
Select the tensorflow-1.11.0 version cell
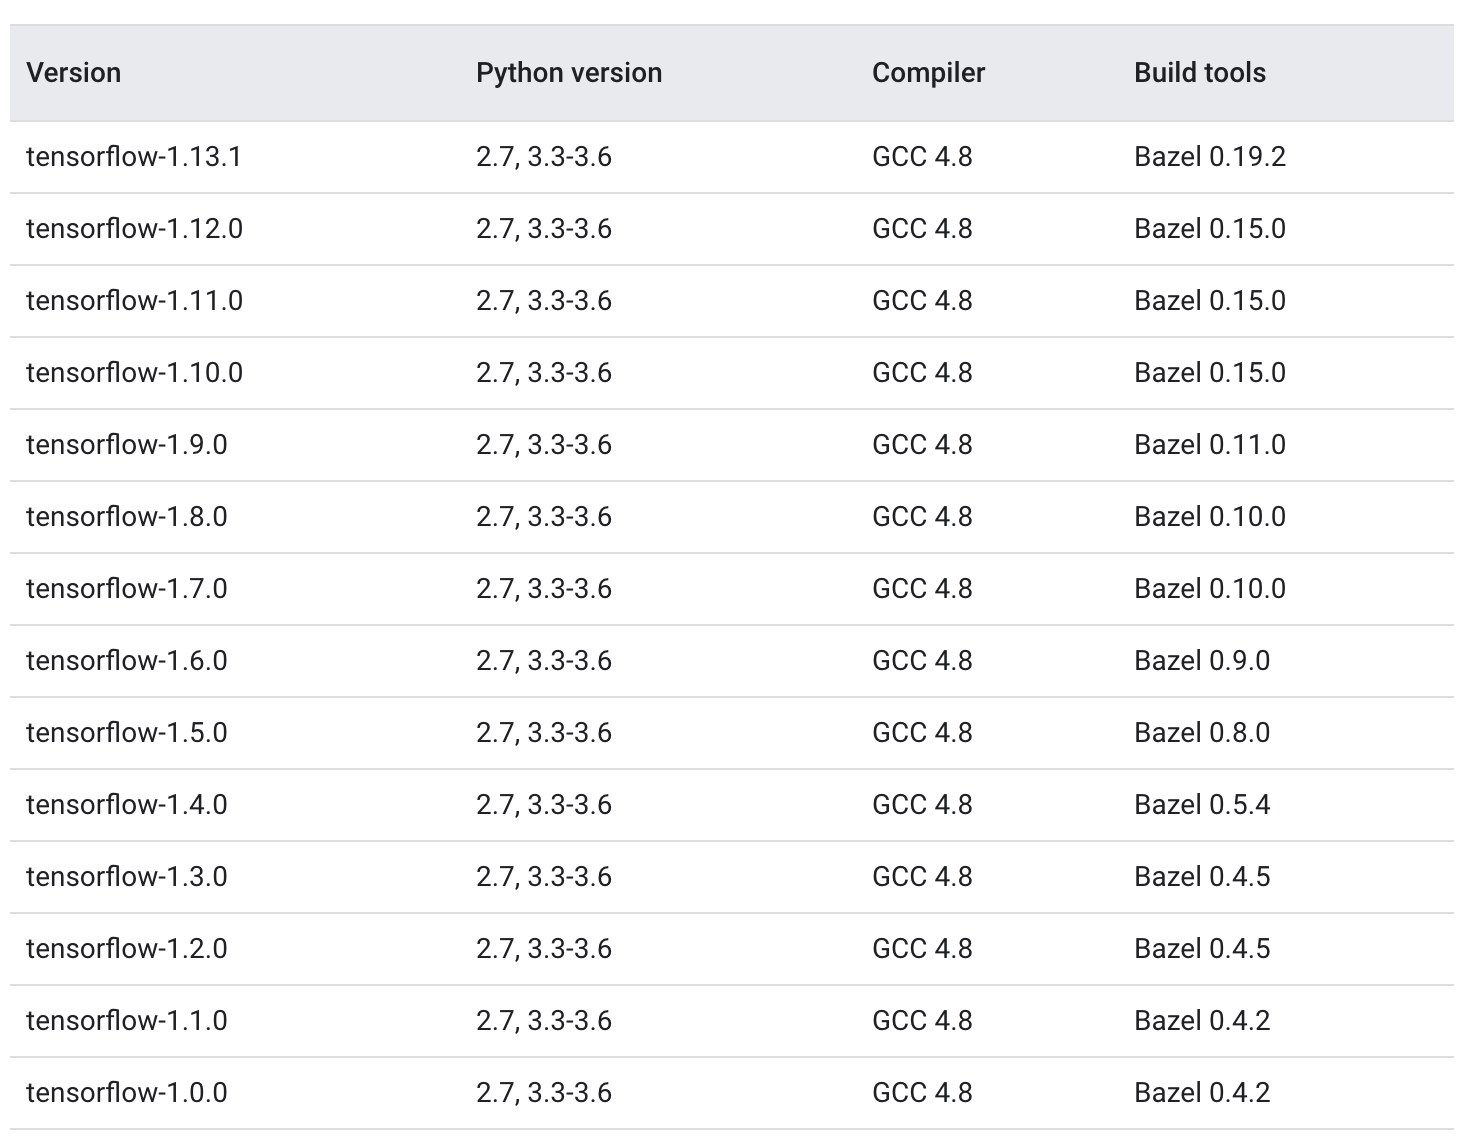[135, 301]
